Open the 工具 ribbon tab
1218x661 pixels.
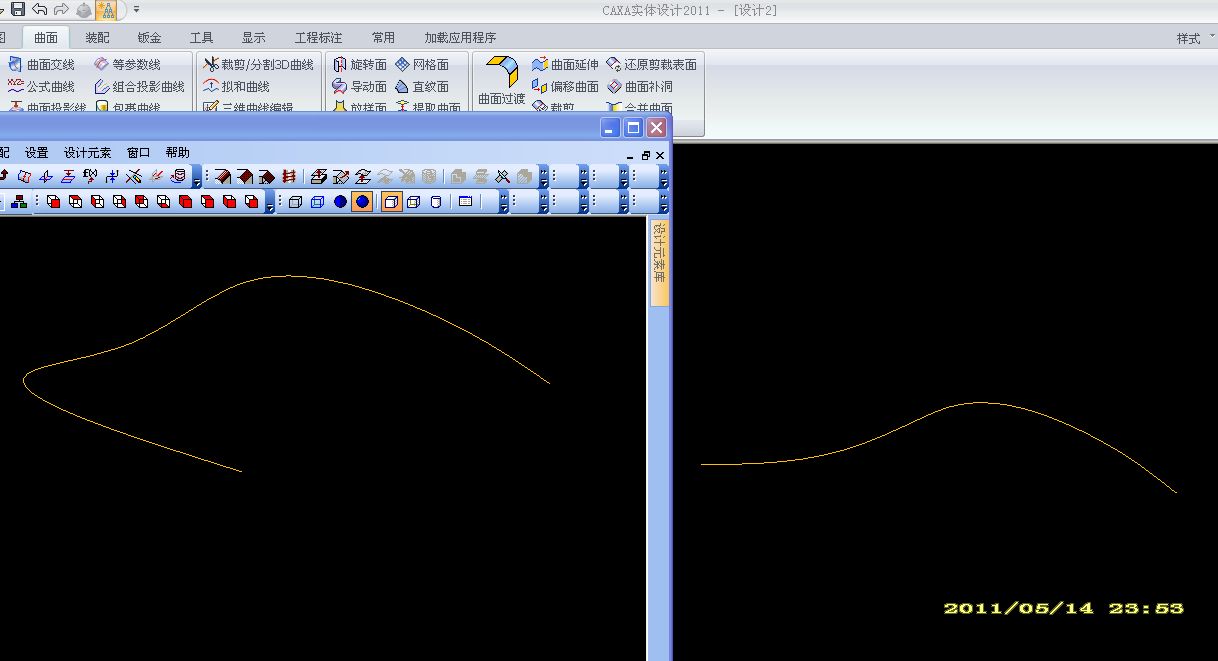(201, 38)
